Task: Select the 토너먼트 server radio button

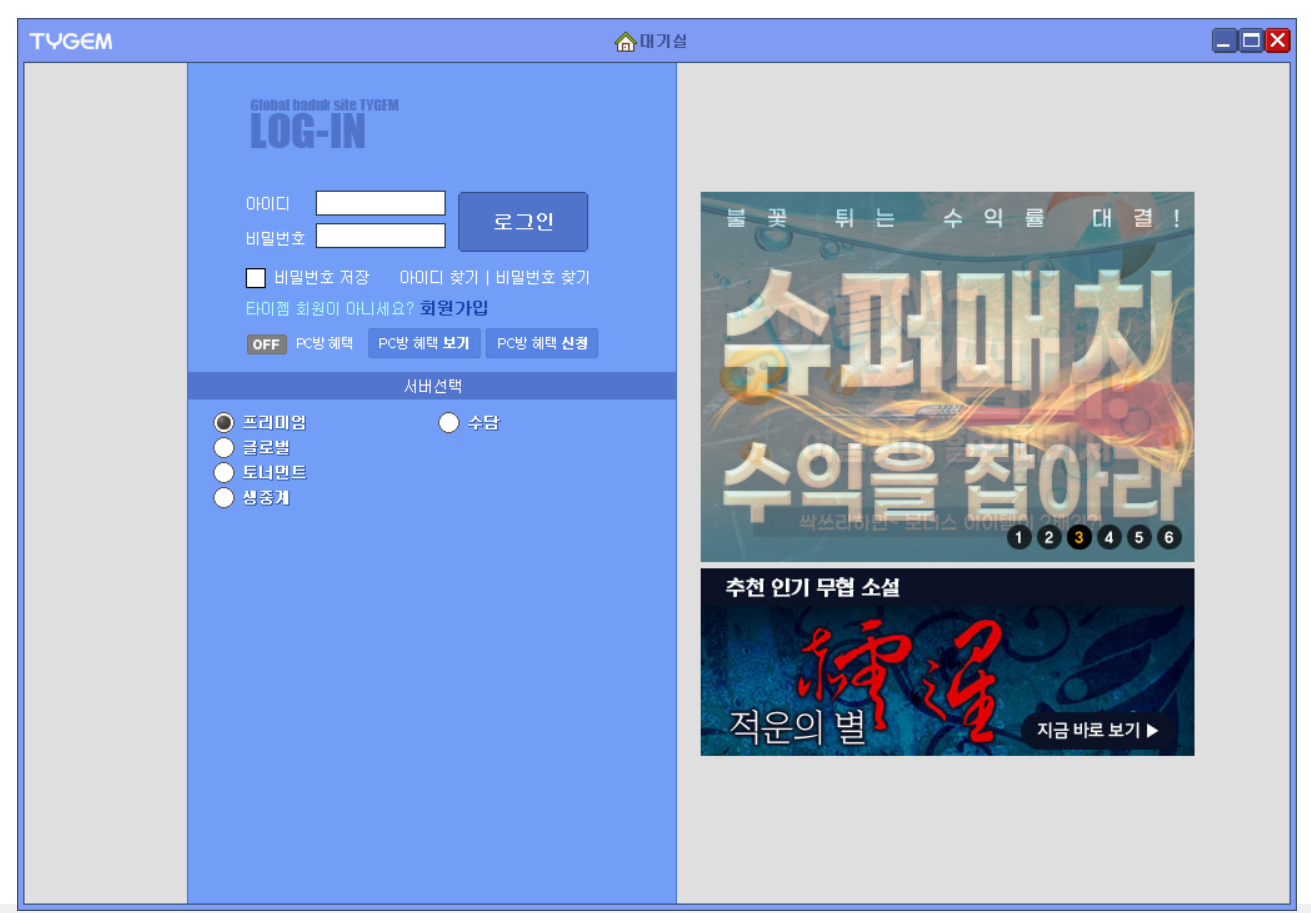Action: 224,473
